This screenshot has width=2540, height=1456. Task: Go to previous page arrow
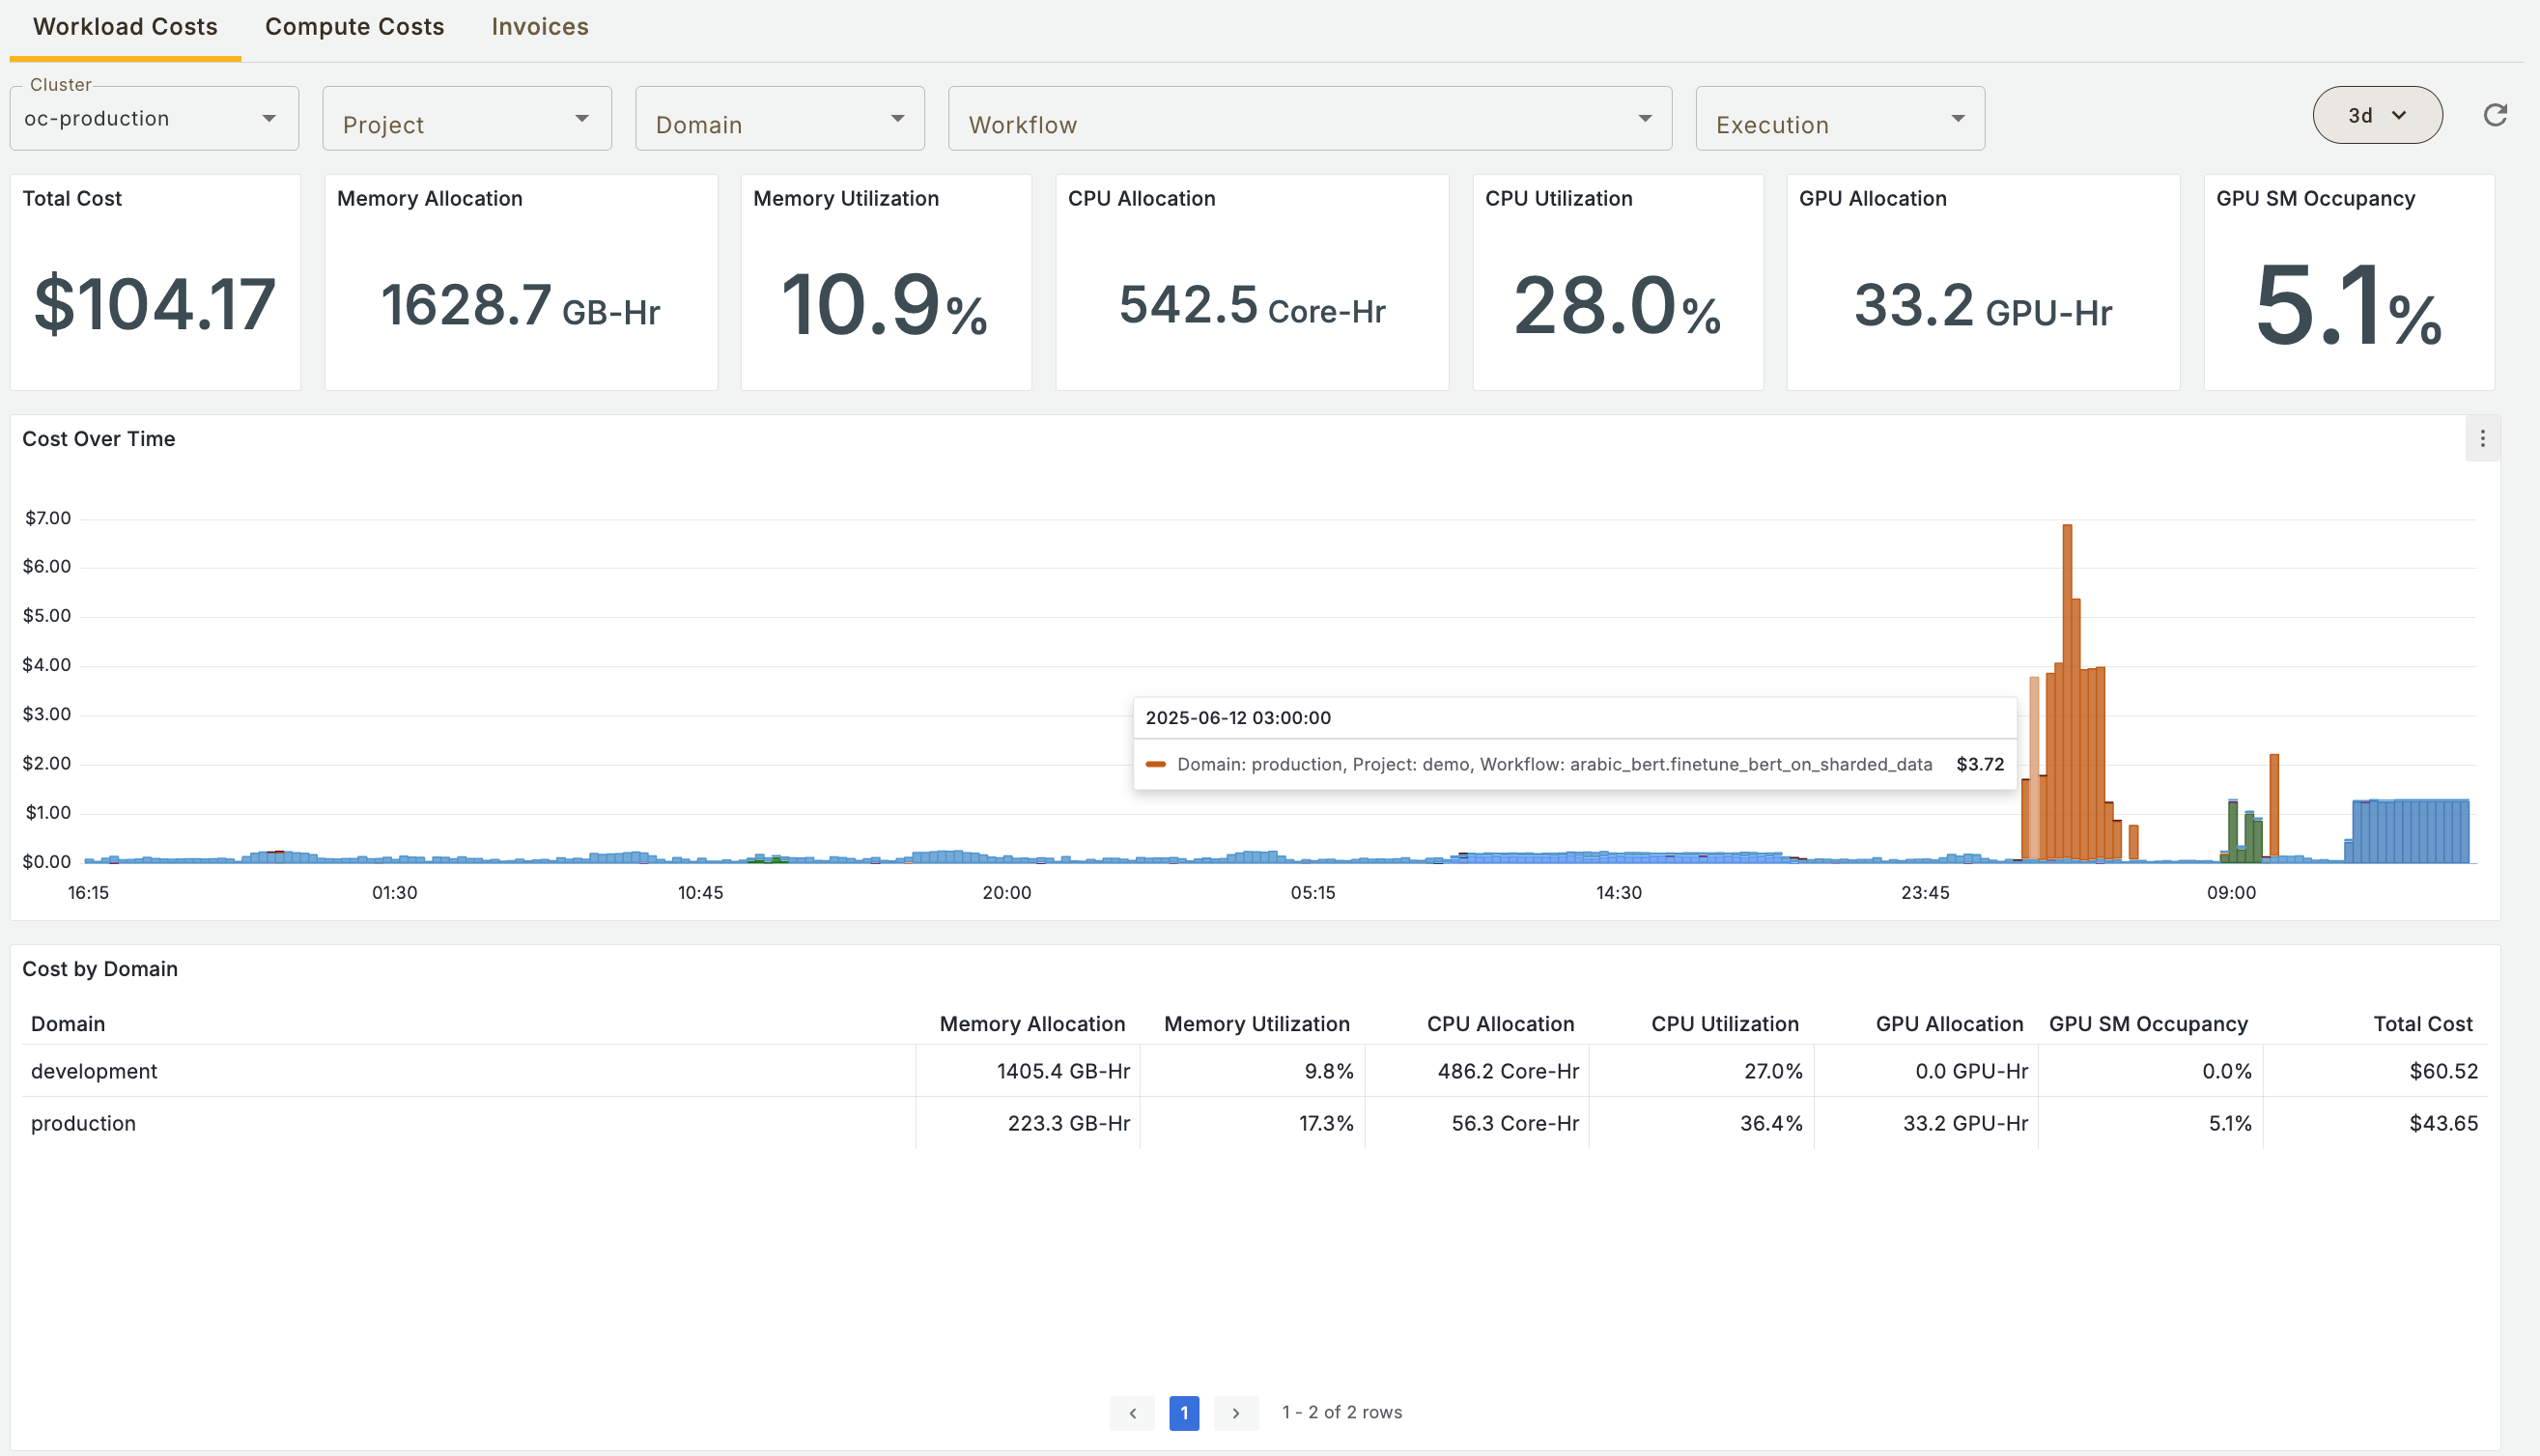(1132, 1413)
